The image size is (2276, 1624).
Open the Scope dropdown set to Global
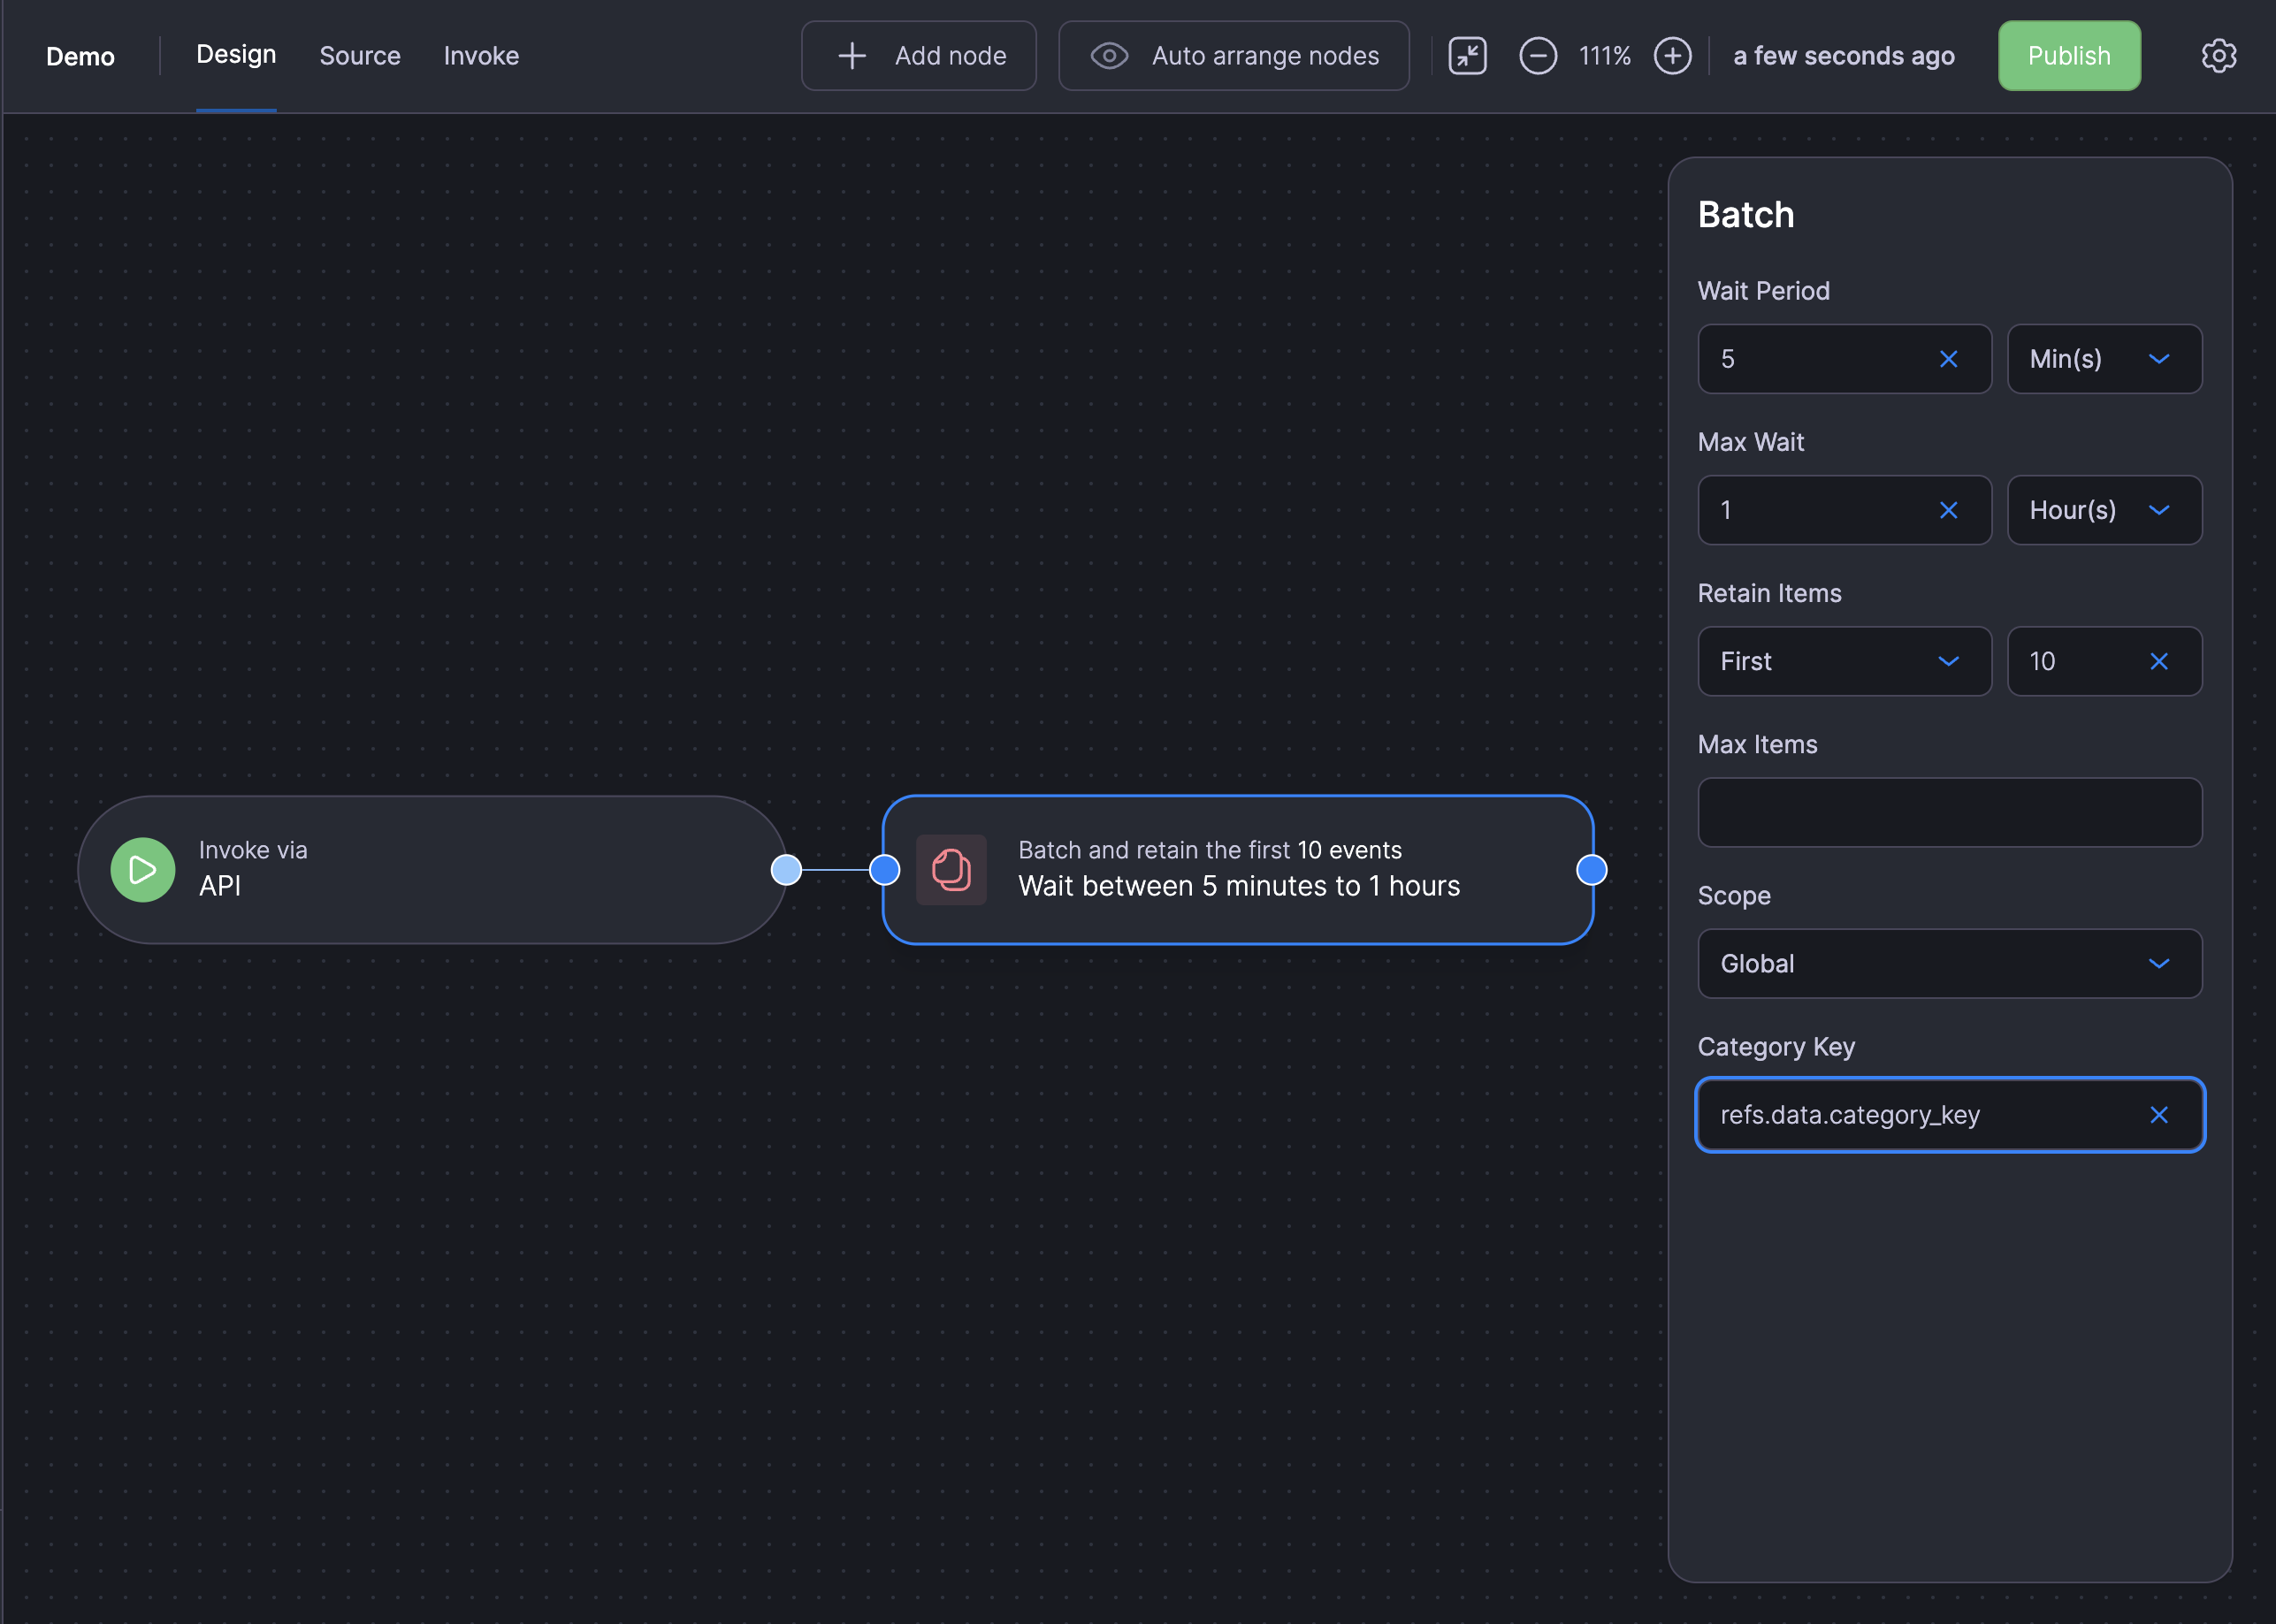pos(1947,963)
